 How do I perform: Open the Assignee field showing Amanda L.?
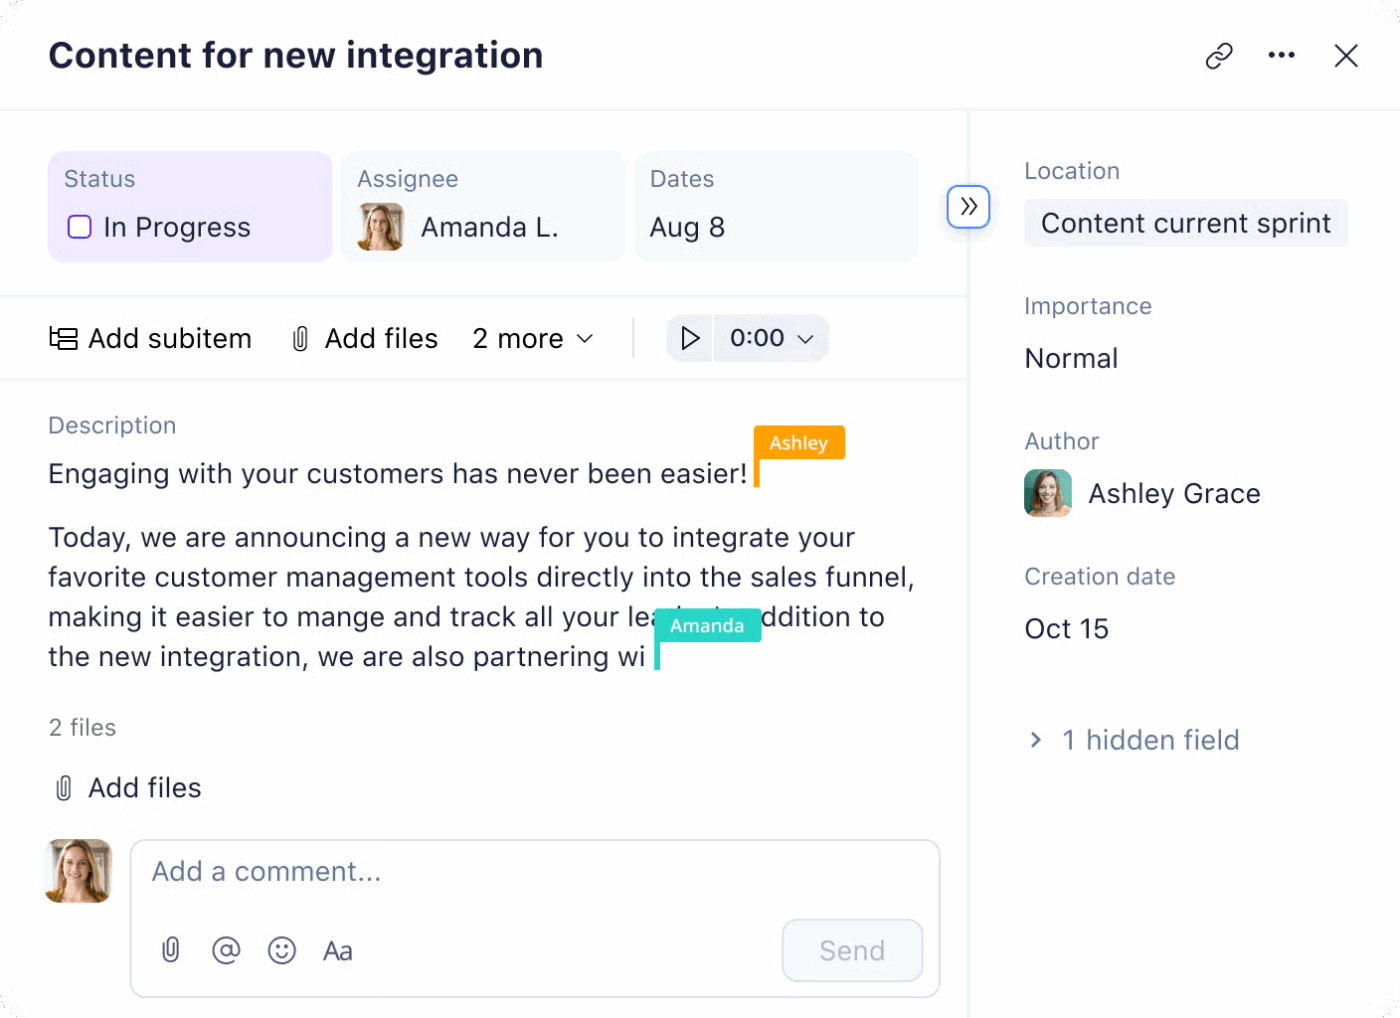point(483,207)
